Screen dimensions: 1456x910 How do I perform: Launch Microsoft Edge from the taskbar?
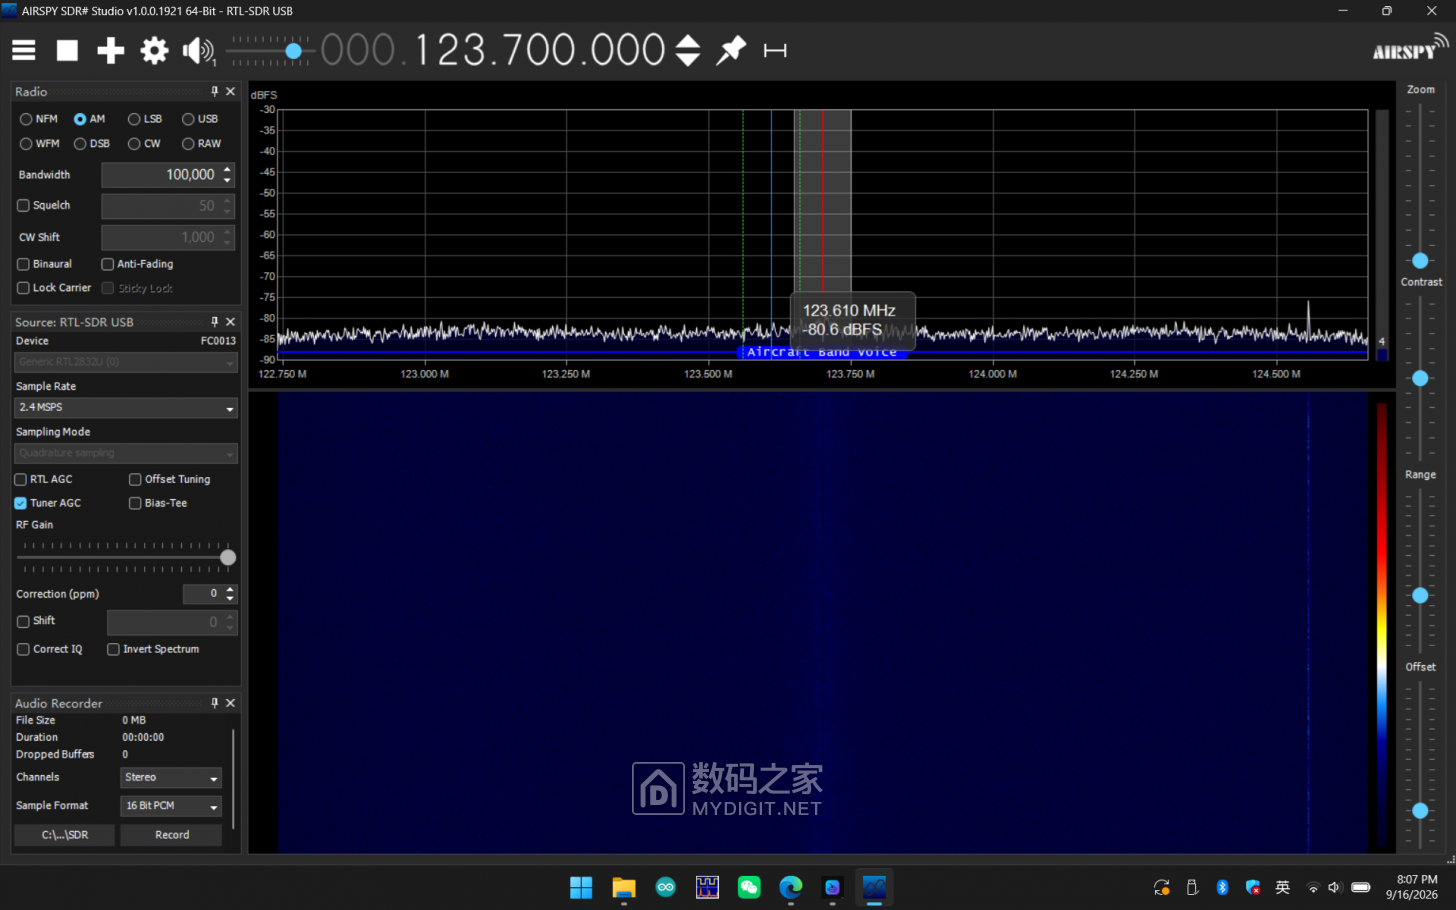pos(791,887)
